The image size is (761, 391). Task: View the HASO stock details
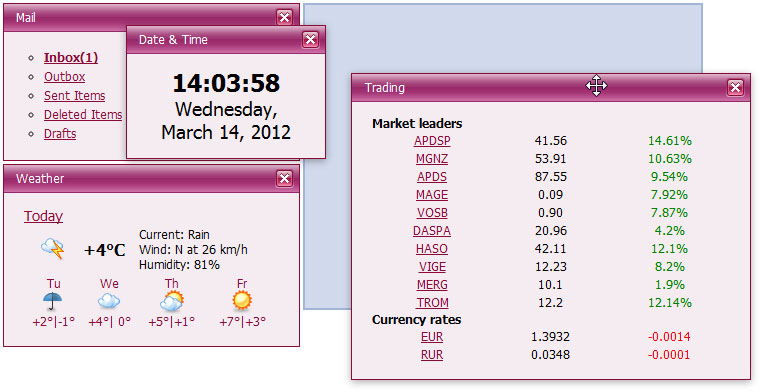pyautogui.click(x=432, y=249)
